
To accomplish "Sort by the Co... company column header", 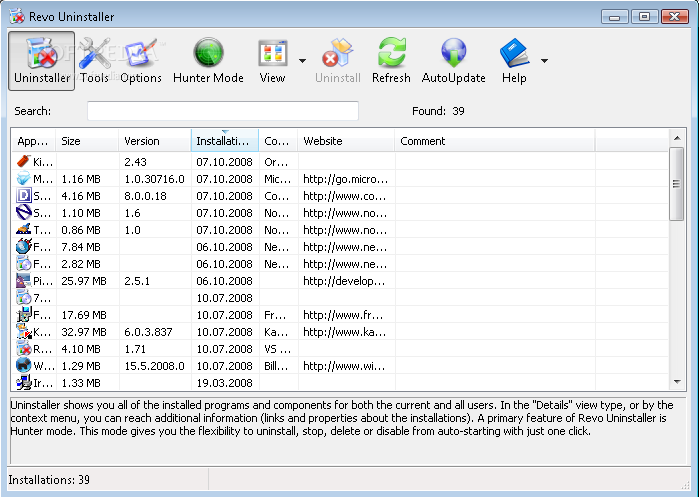I will [279, 141].
